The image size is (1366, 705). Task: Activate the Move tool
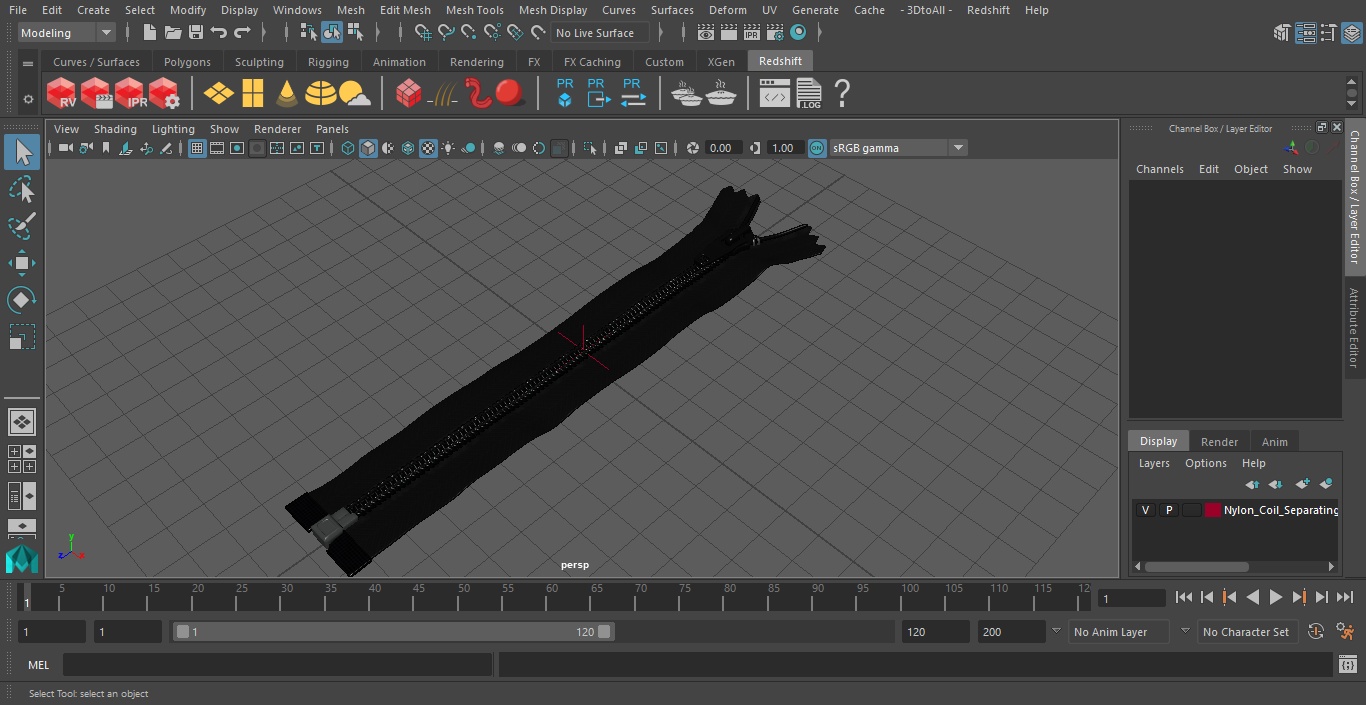[x=22, y=263]
